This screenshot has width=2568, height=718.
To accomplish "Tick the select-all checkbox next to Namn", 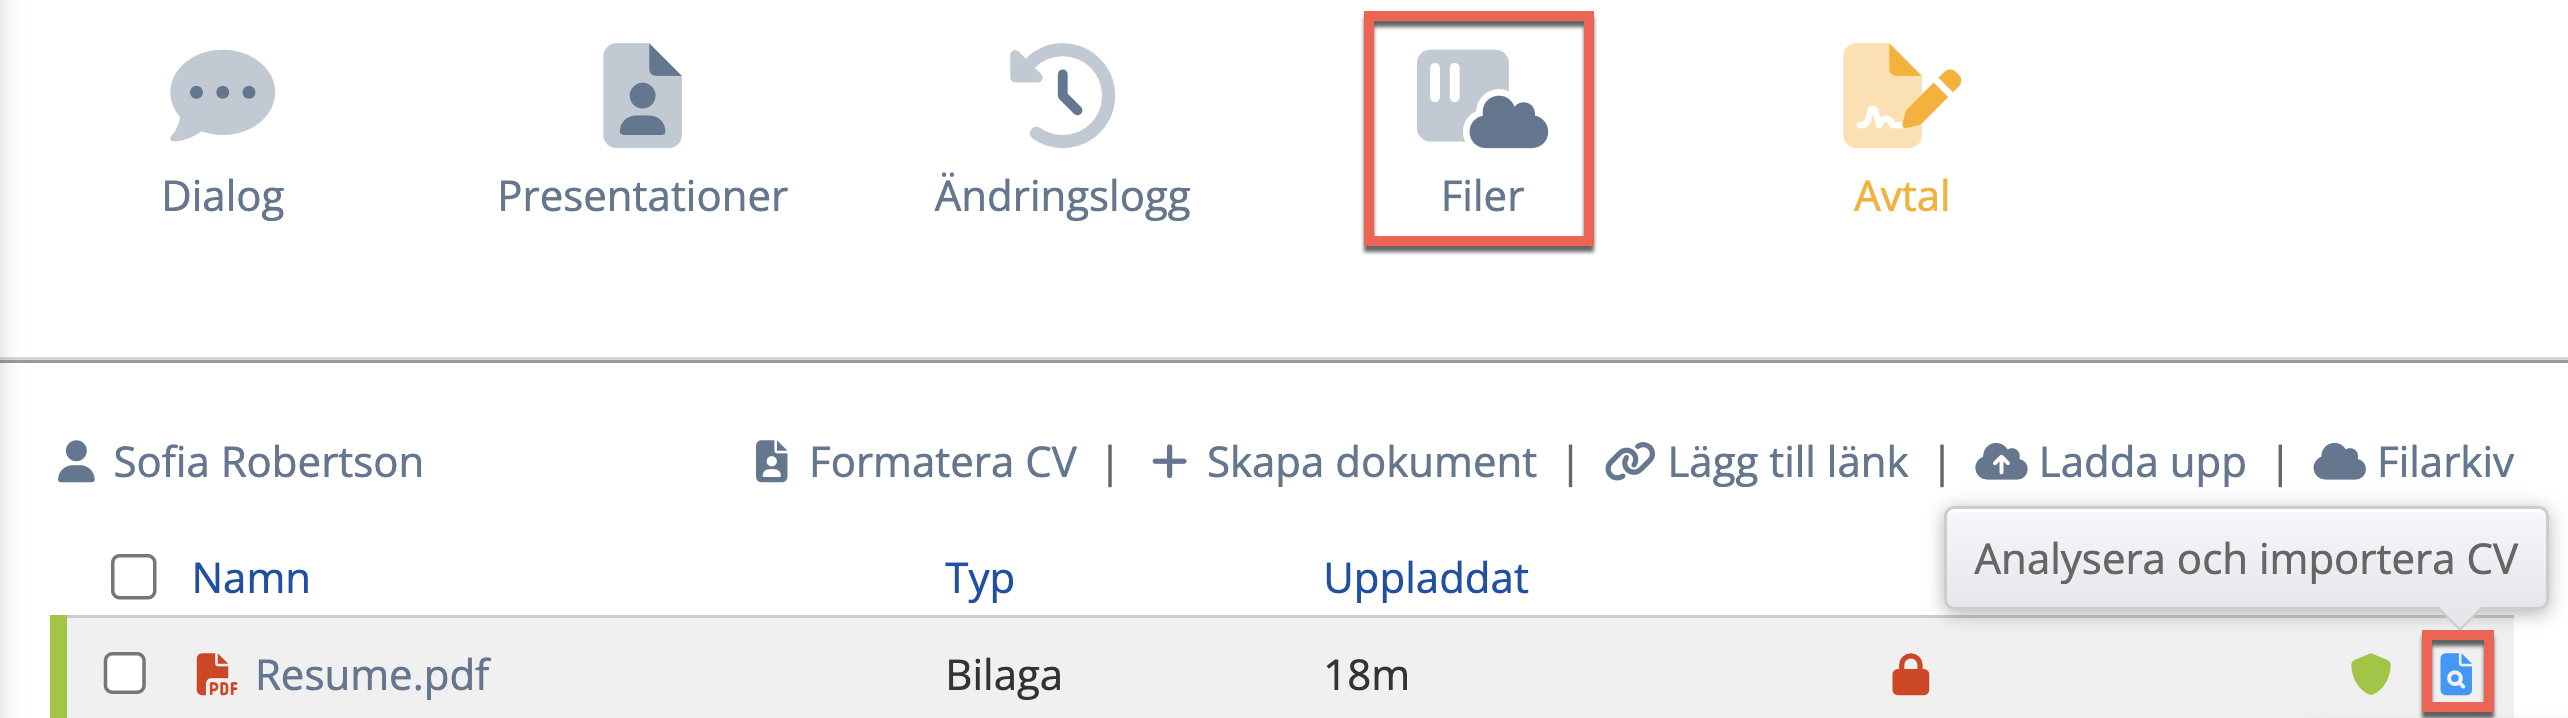I will click(x=133, y=577).
